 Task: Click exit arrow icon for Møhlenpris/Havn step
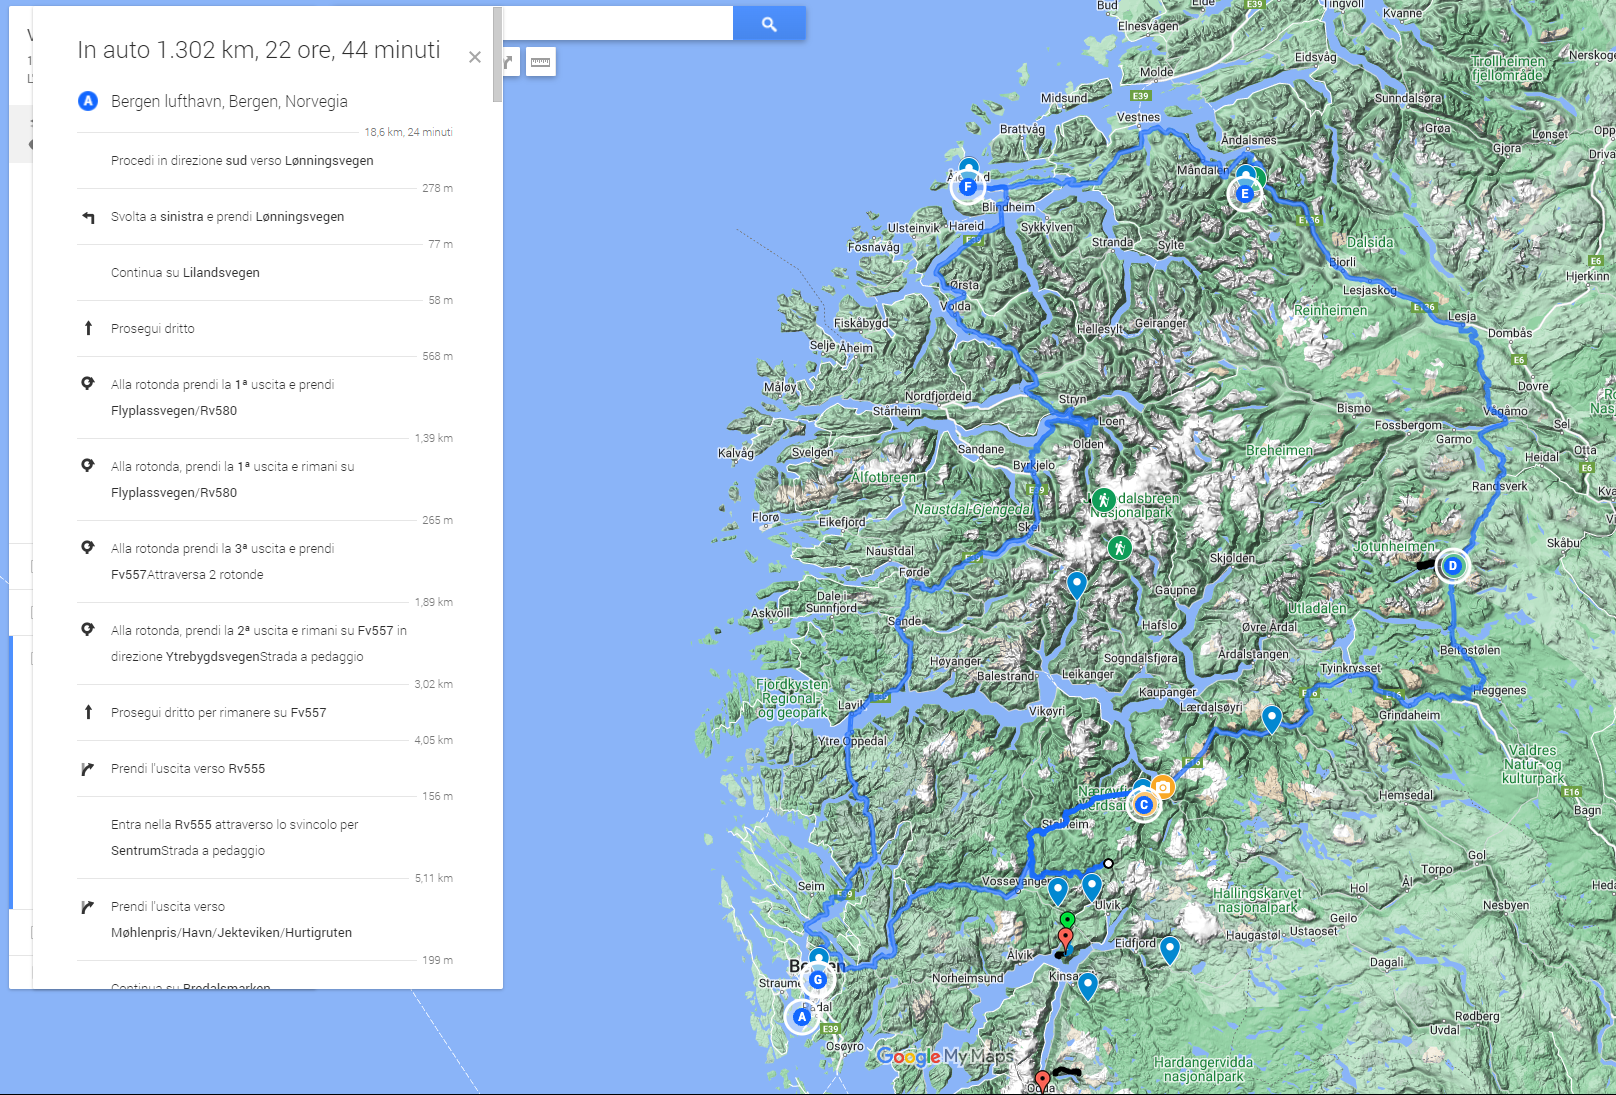tap(88, 907)
